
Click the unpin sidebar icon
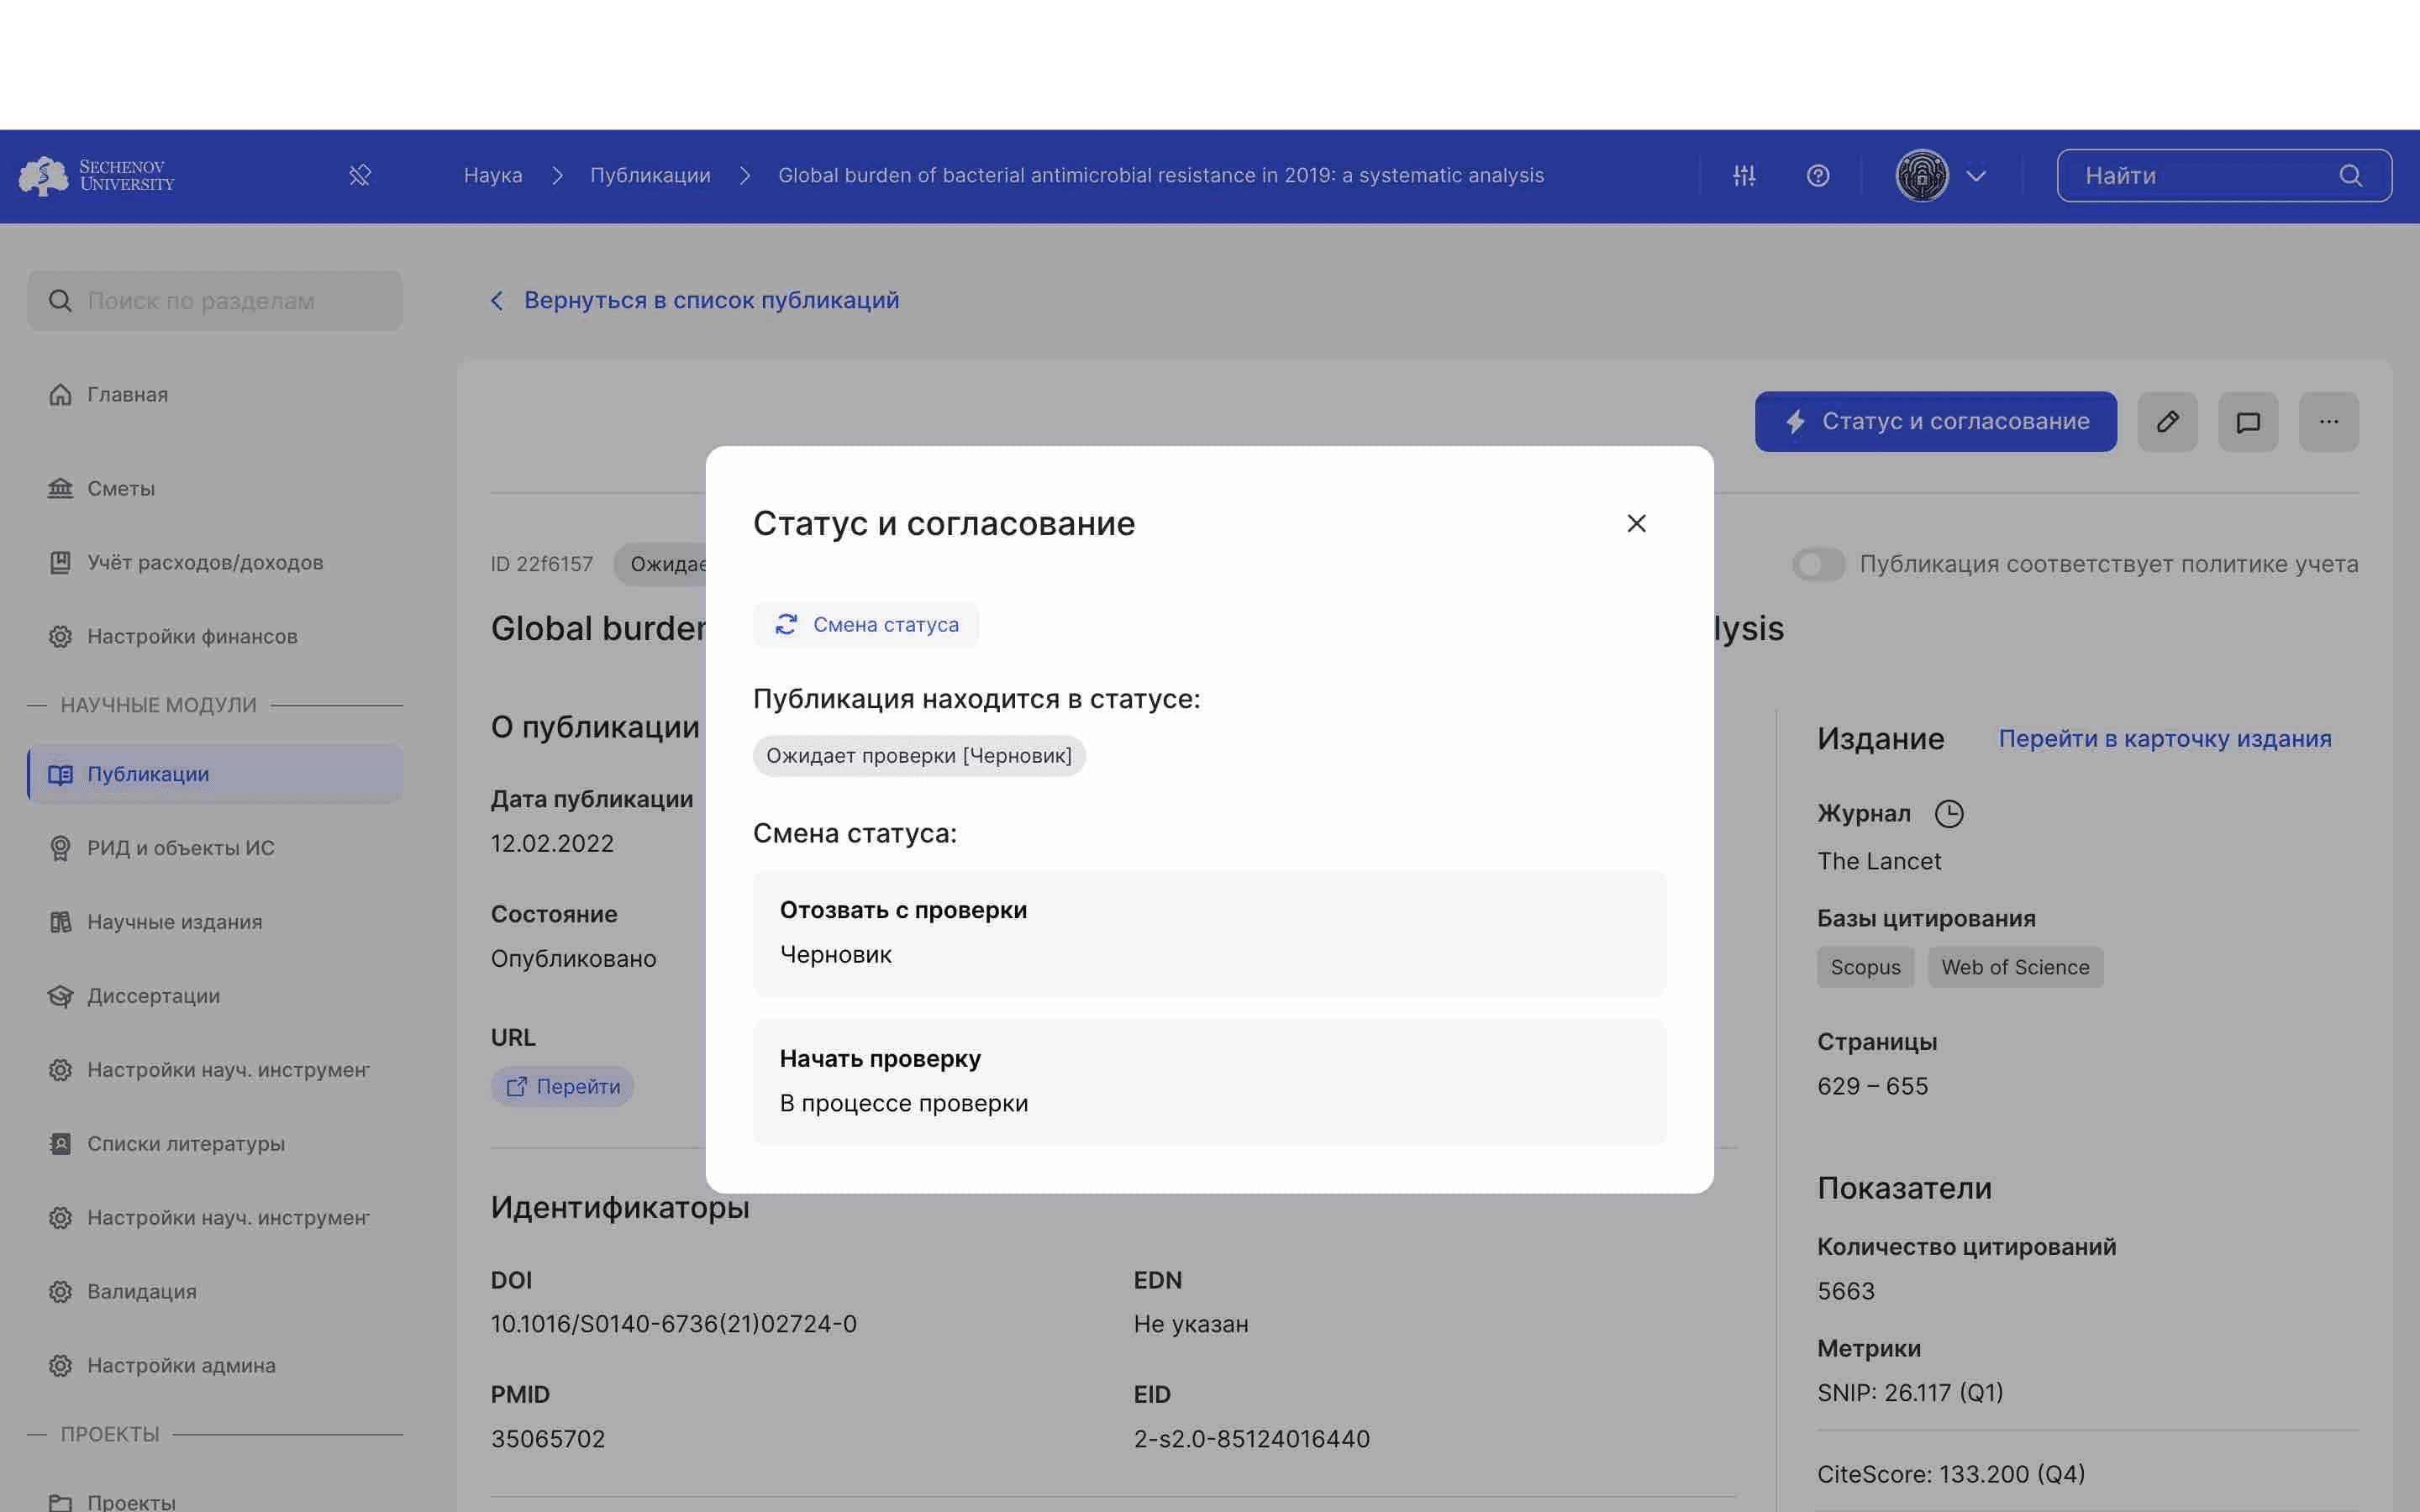[x=360, y=176]
